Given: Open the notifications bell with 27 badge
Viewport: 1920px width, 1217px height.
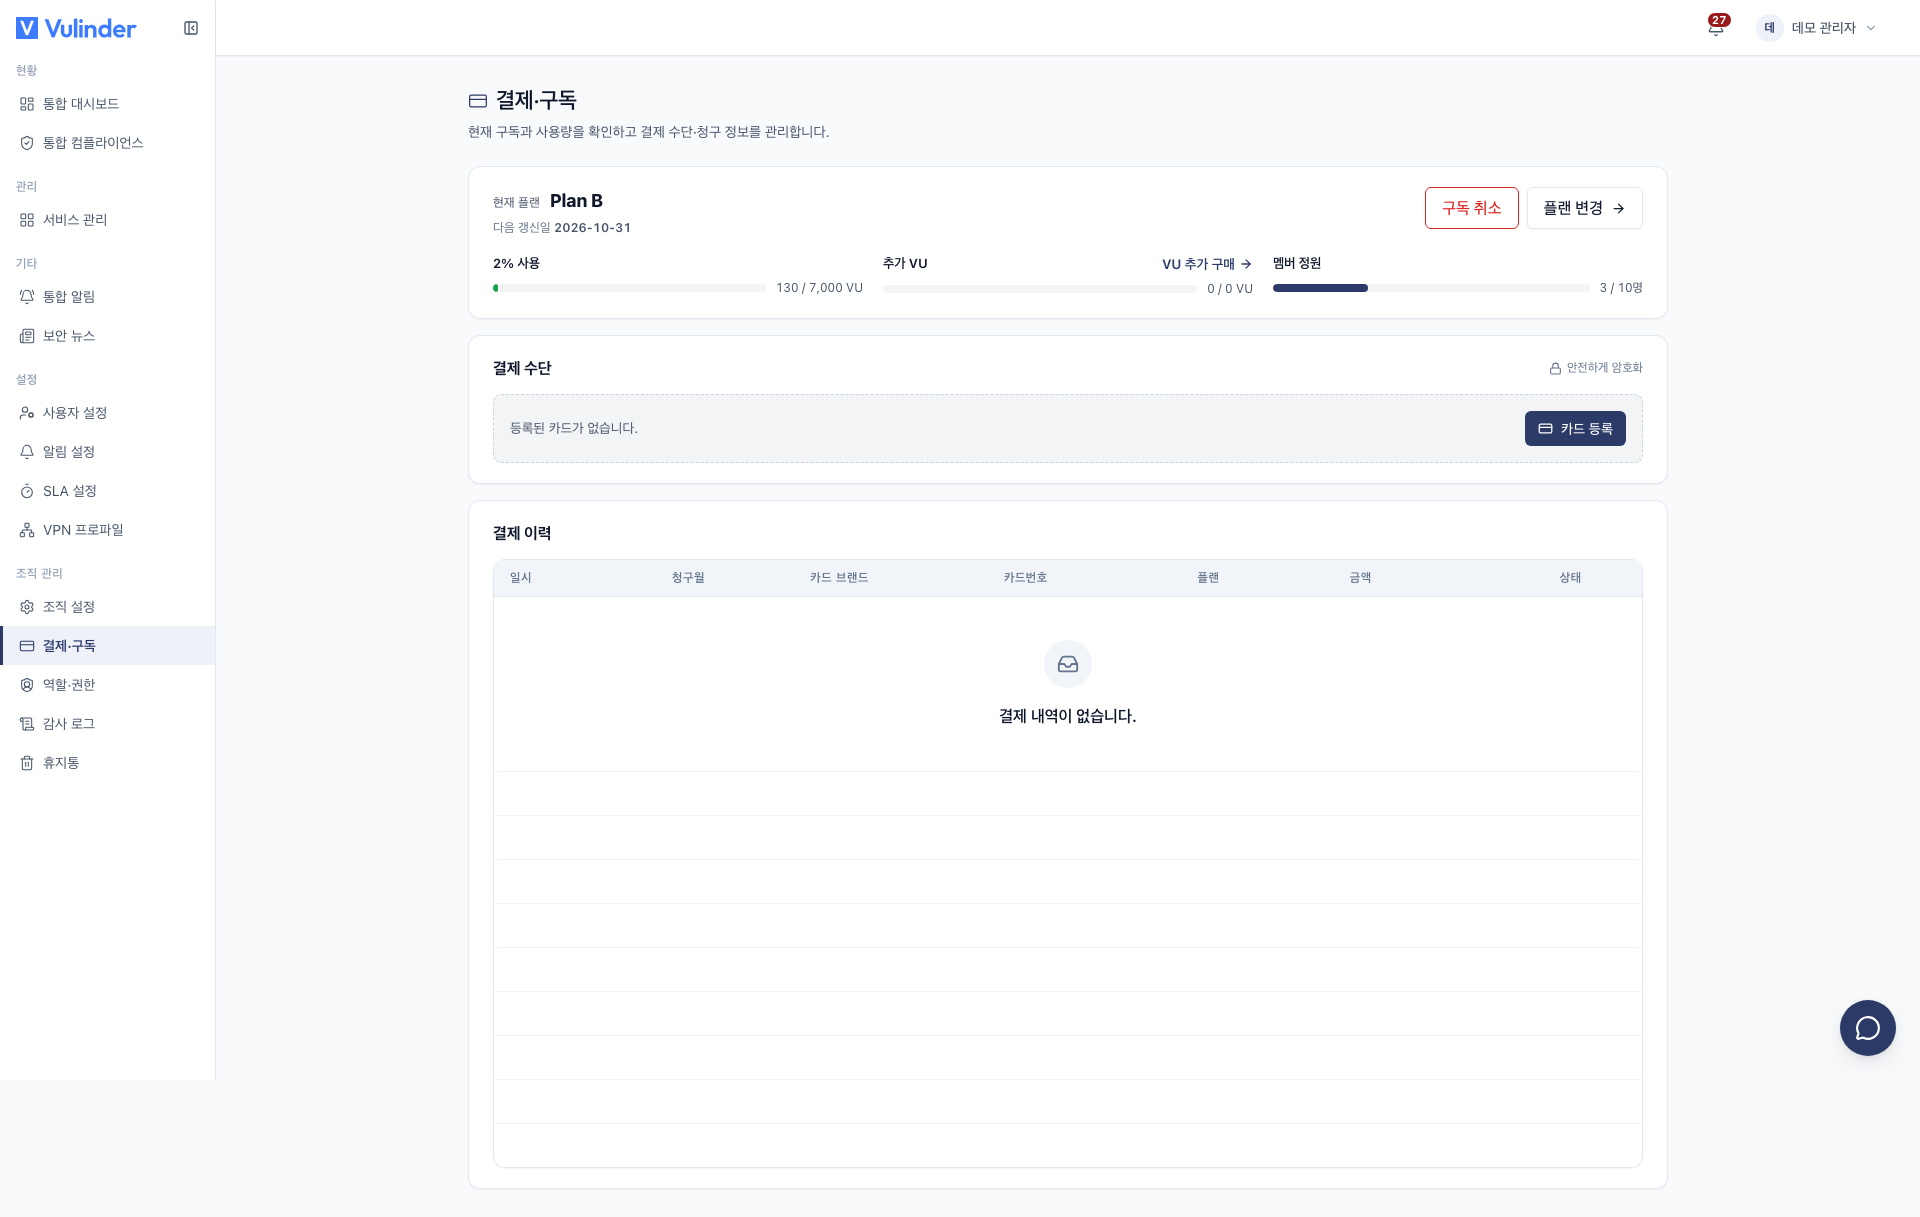Looking at the screenshot, I should tap(1716, 27).
